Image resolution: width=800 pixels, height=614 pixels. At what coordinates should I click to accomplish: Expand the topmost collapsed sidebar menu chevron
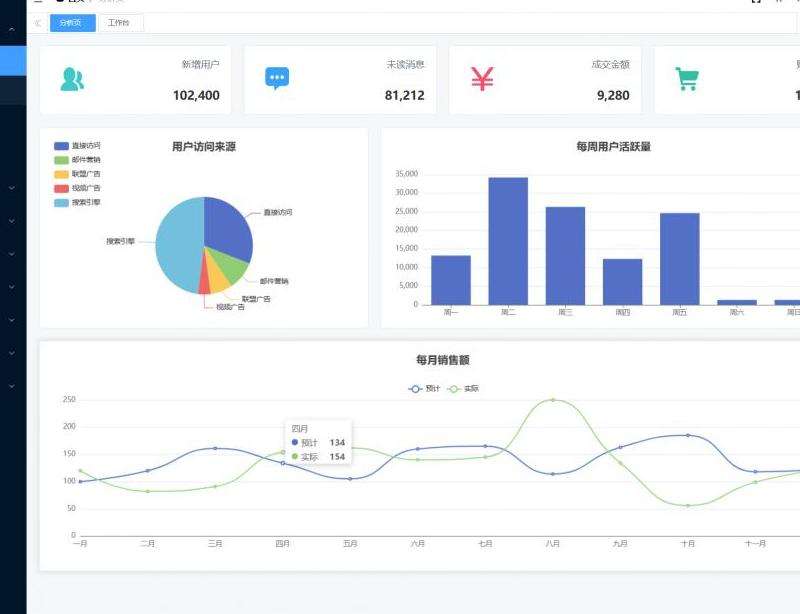click(x=12, y=188)
